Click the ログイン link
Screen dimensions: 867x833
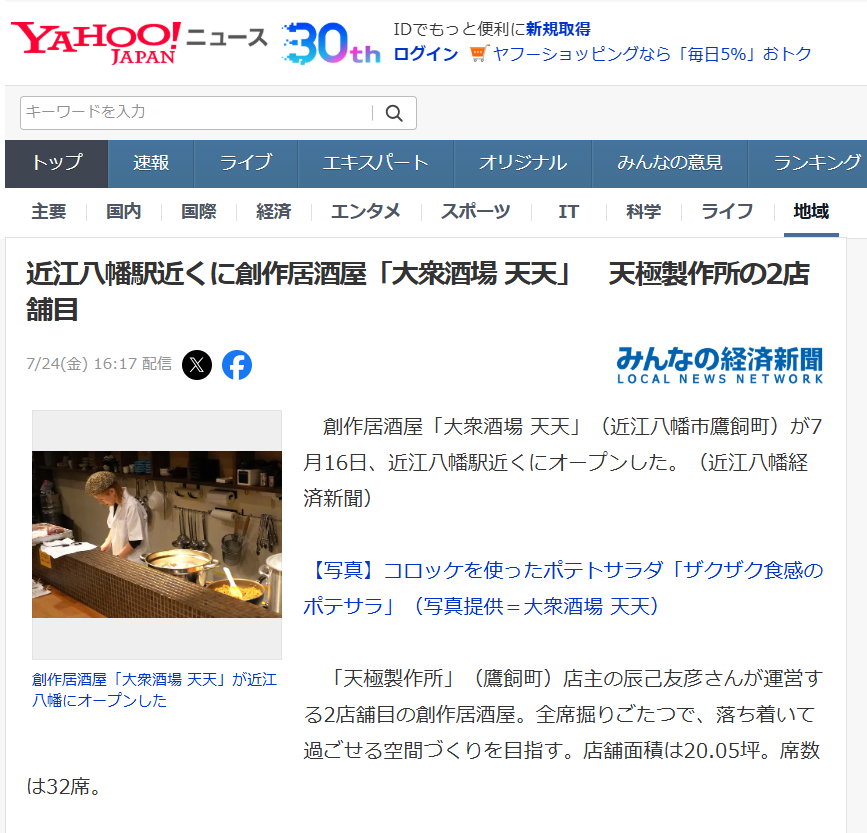click(x=426, y=54)
